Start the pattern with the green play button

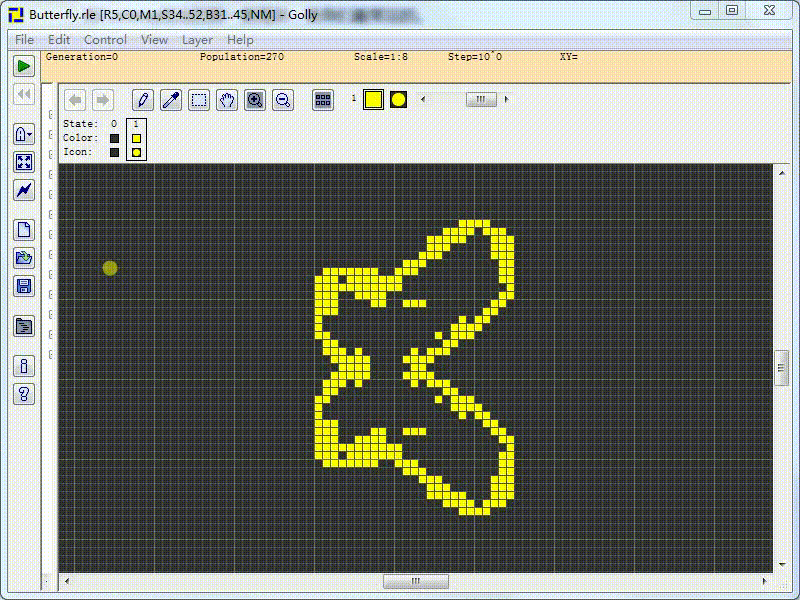[x=25, y=66]
